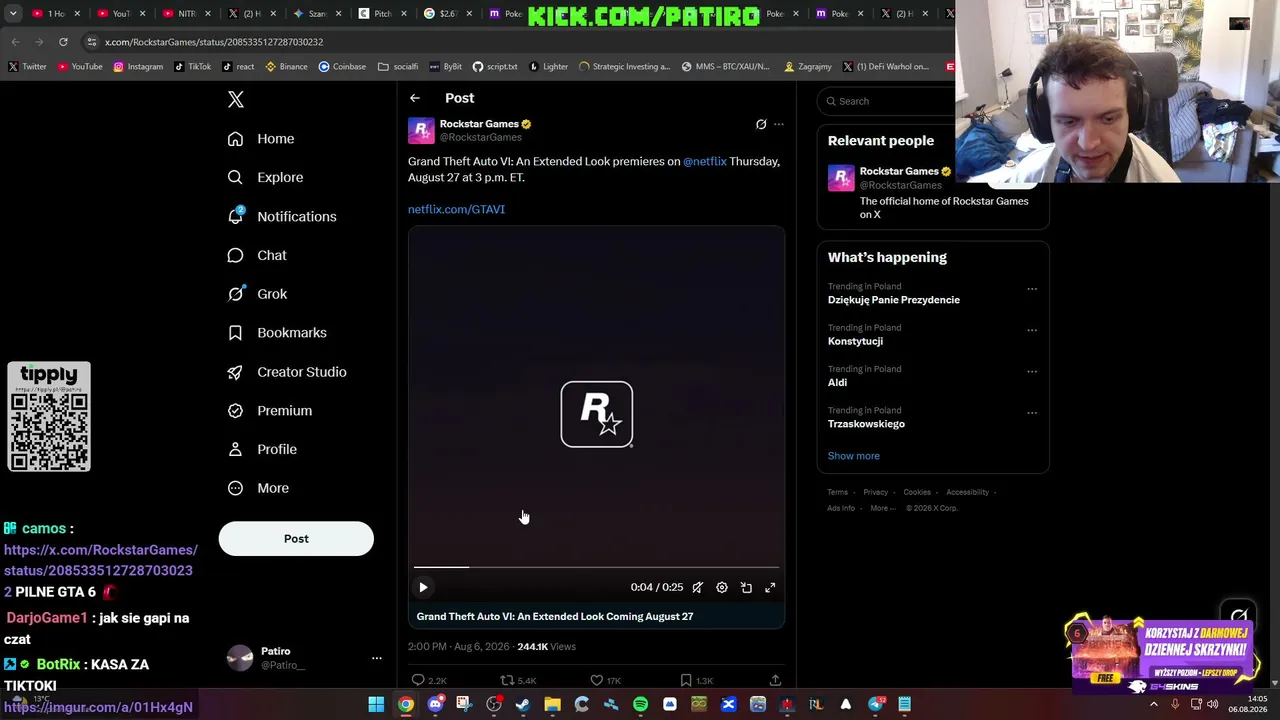
Task: Open options for Dziękuję Panie Prezydencie trend
Action: pyautogui.click(x=1032, y=289)
